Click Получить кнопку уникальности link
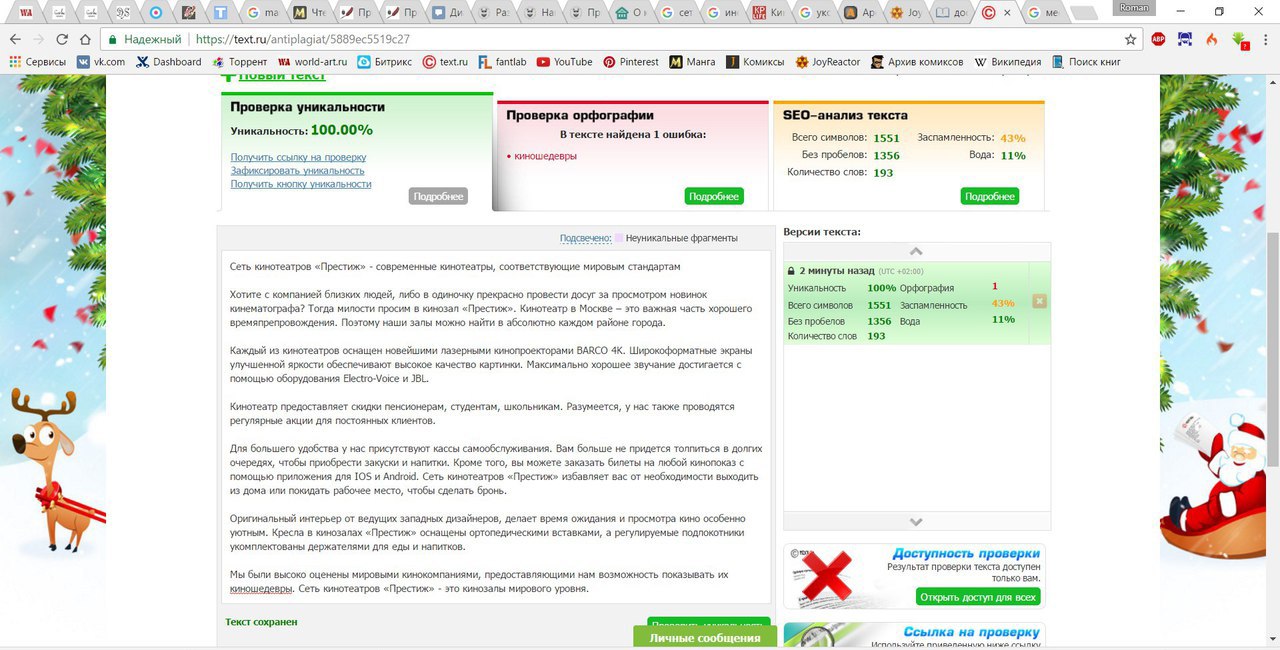Image resolution: width=1280 pixels, height=650 pixels. (301, 184)
